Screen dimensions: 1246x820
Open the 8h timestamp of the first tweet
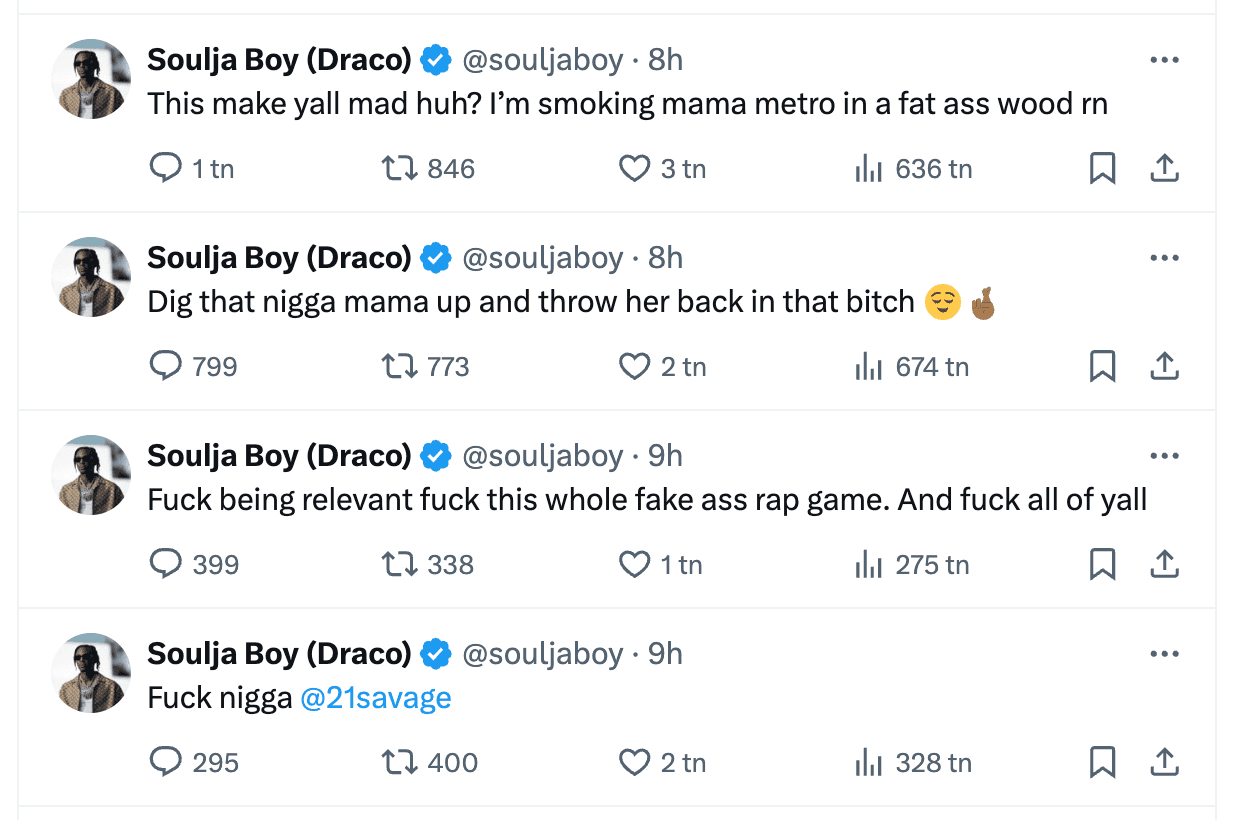click(667, 59)
